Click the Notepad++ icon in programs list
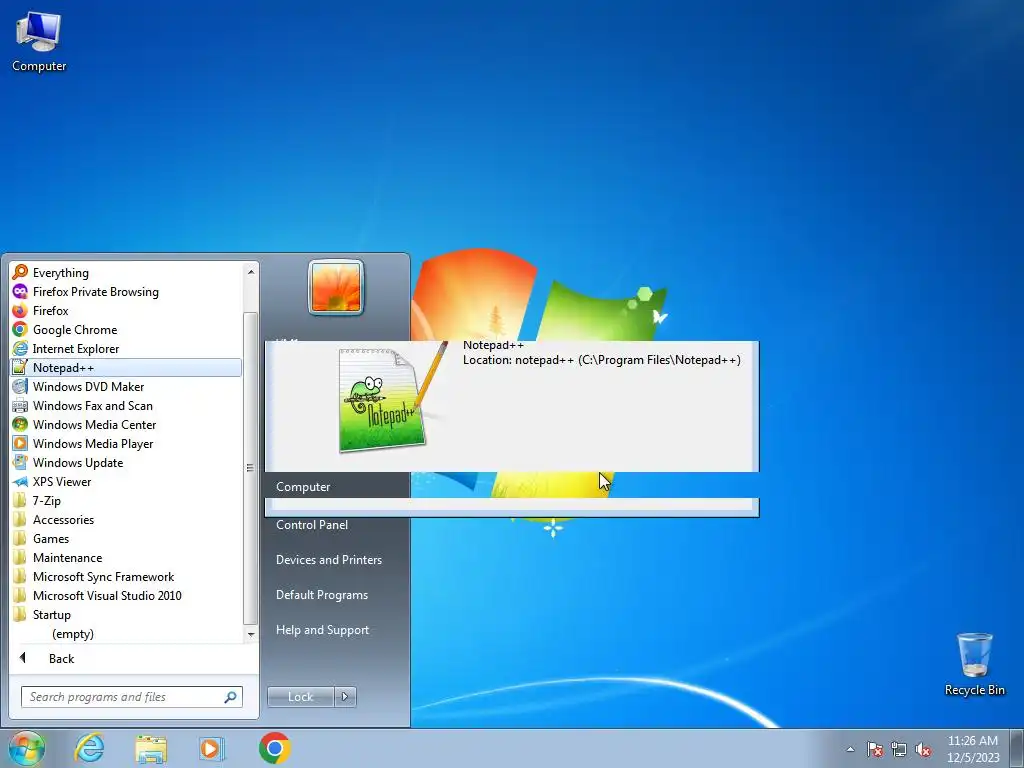 tap(20, 367)
